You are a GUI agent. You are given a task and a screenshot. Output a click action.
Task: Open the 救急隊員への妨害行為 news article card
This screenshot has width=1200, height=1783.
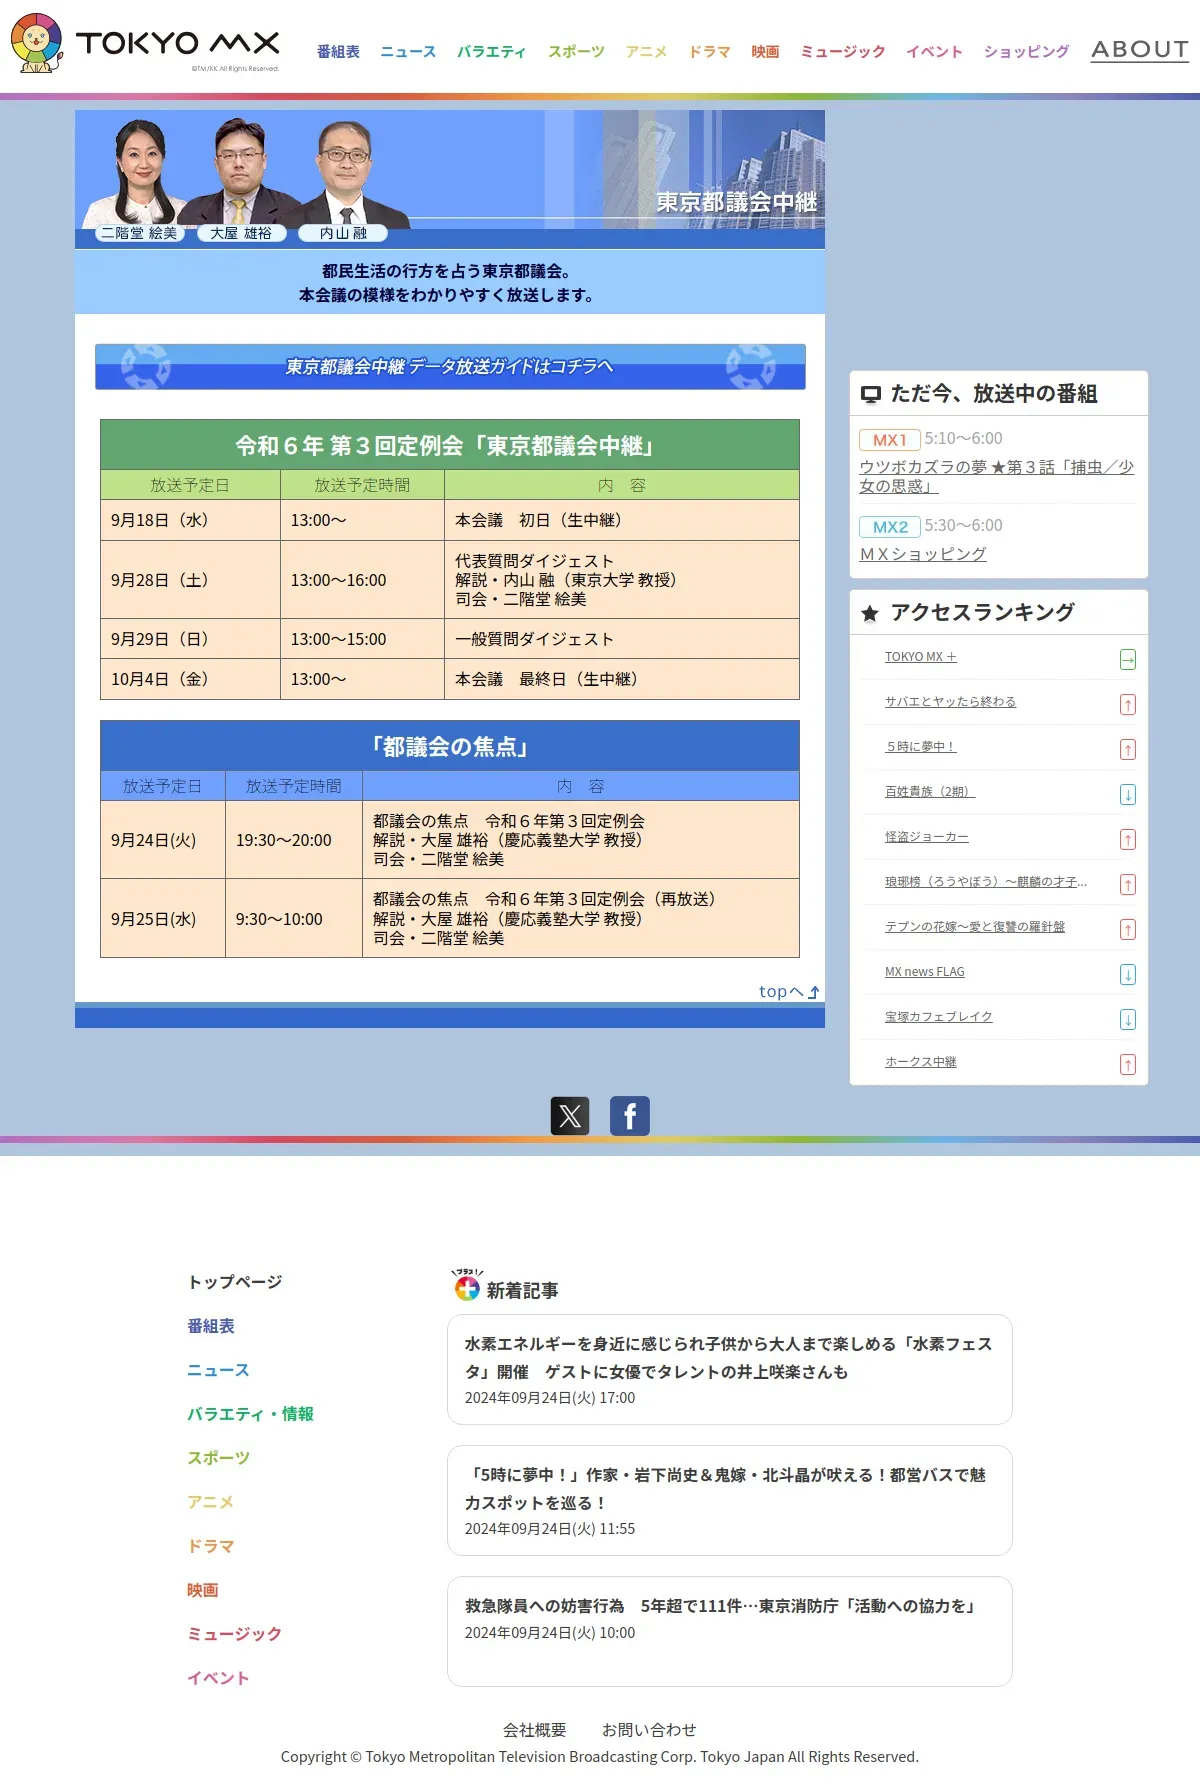(x=730, y=1631)
